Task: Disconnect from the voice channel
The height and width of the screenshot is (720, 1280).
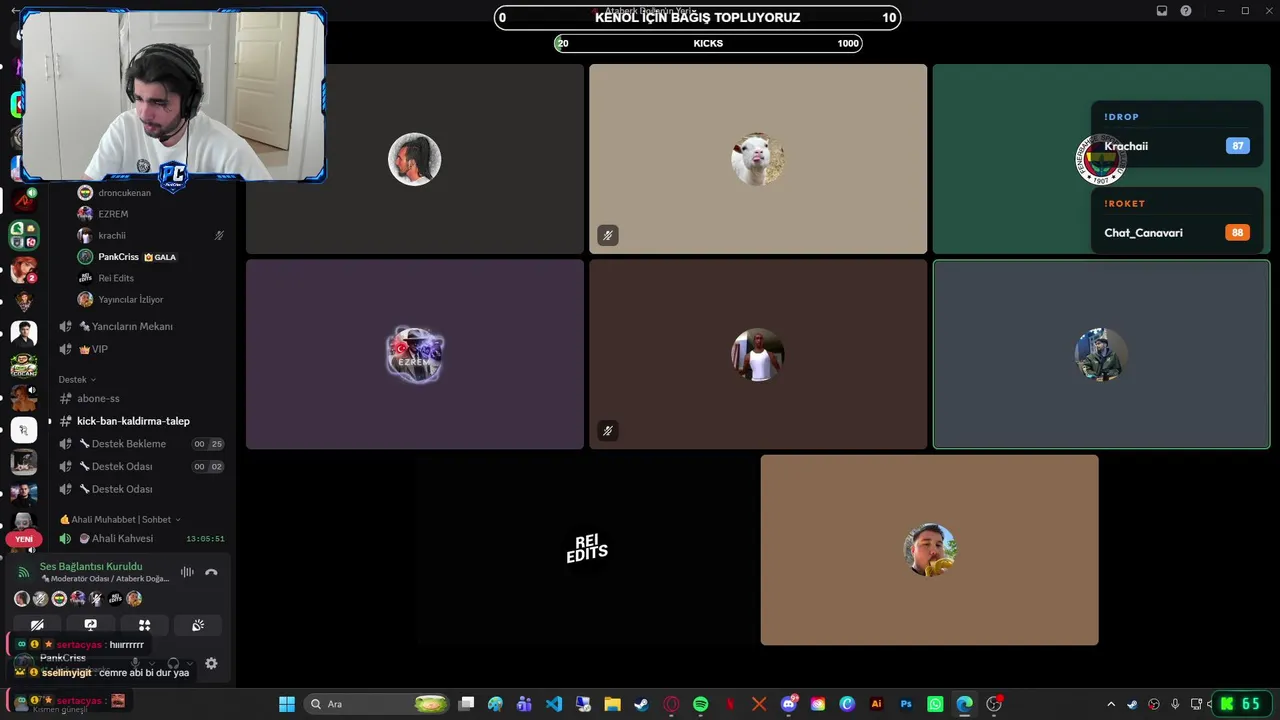Action: click(x=211, y=573)
